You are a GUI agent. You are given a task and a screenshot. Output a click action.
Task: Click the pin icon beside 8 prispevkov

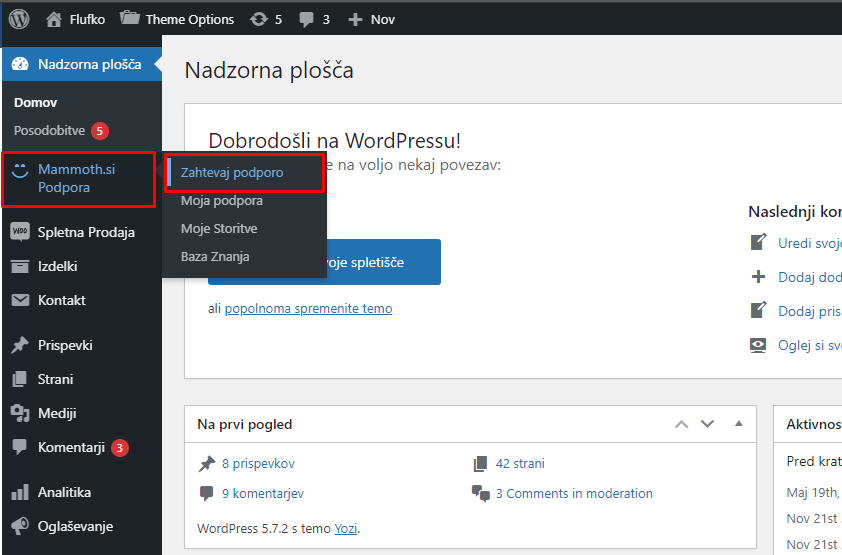[x=207, y=464]
